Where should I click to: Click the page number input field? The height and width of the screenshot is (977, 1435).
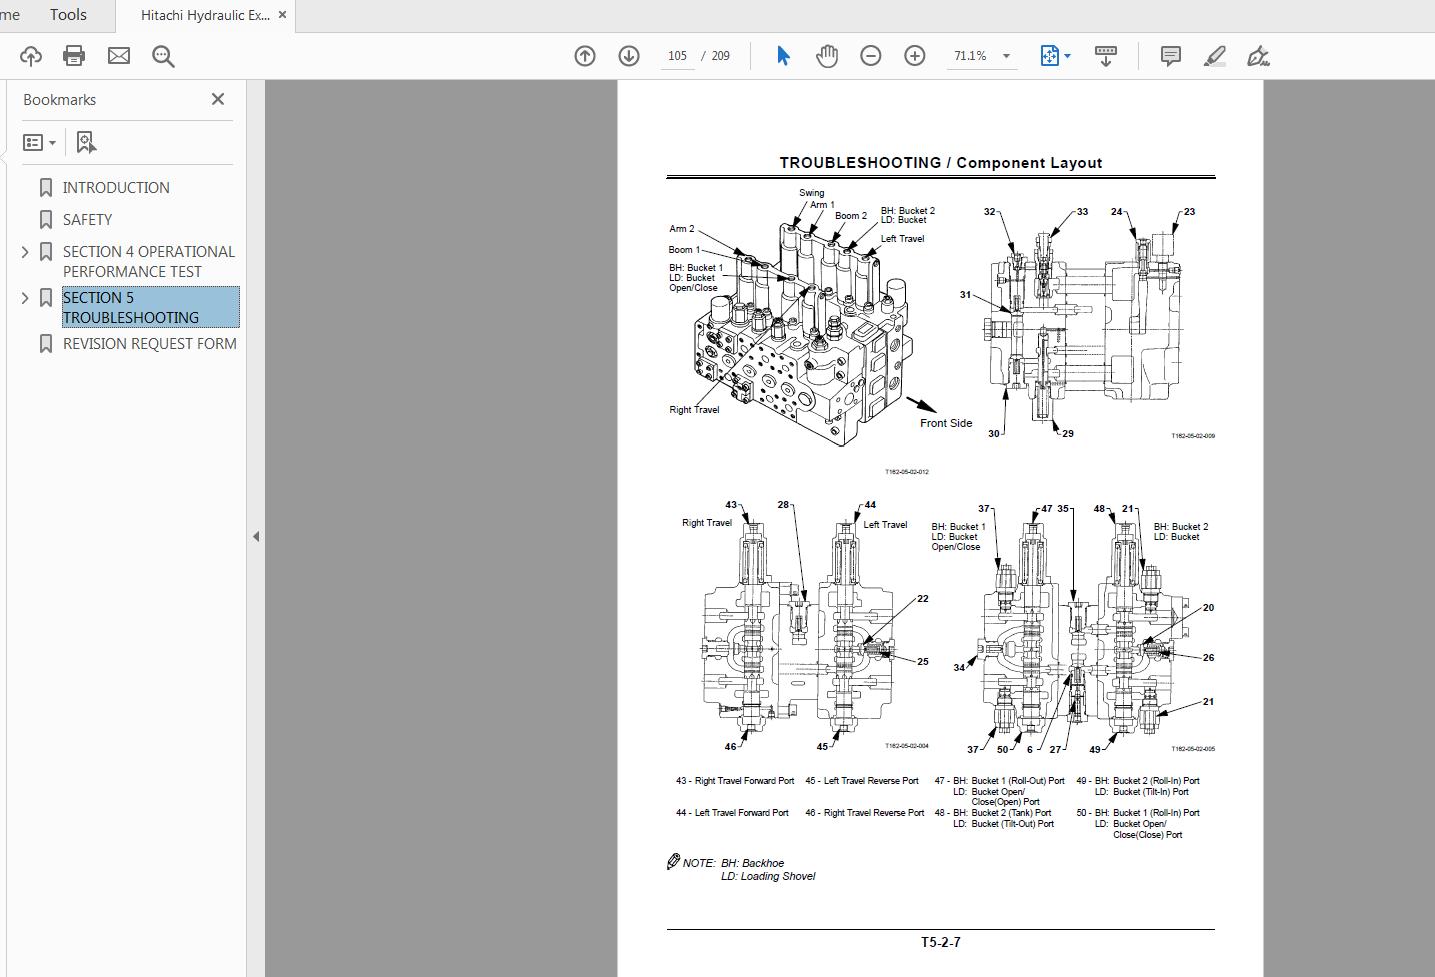pyautogui.click(x=677, y=55)
